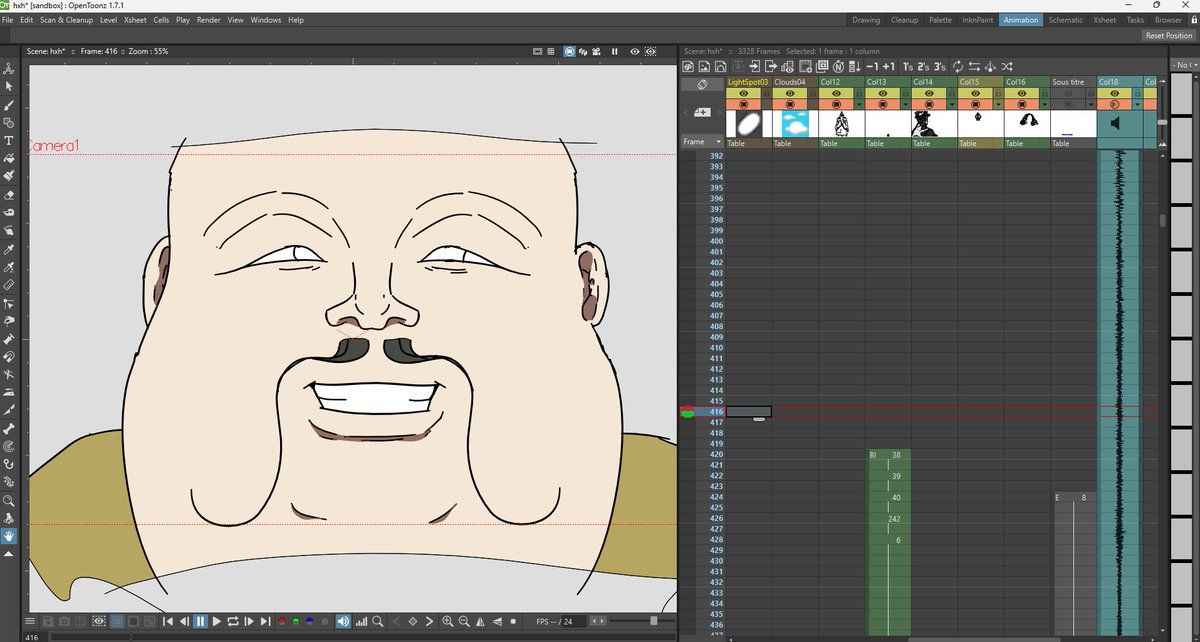This screenshot has width=1200, height=642.
Task: Open the Xsheet menu
Action: (x=135, y=20)
